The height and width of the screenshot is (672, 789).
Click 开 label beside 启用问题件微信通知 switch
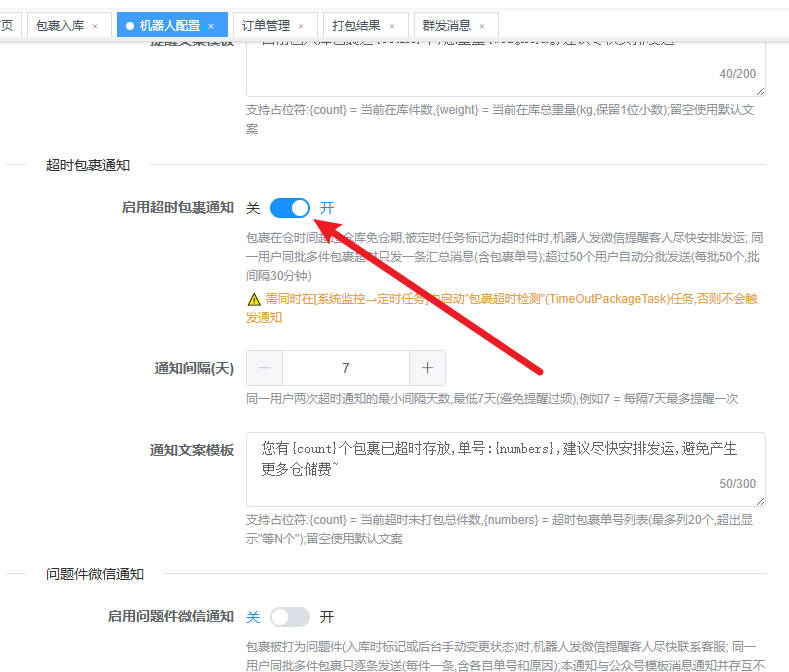coord(327,617)
